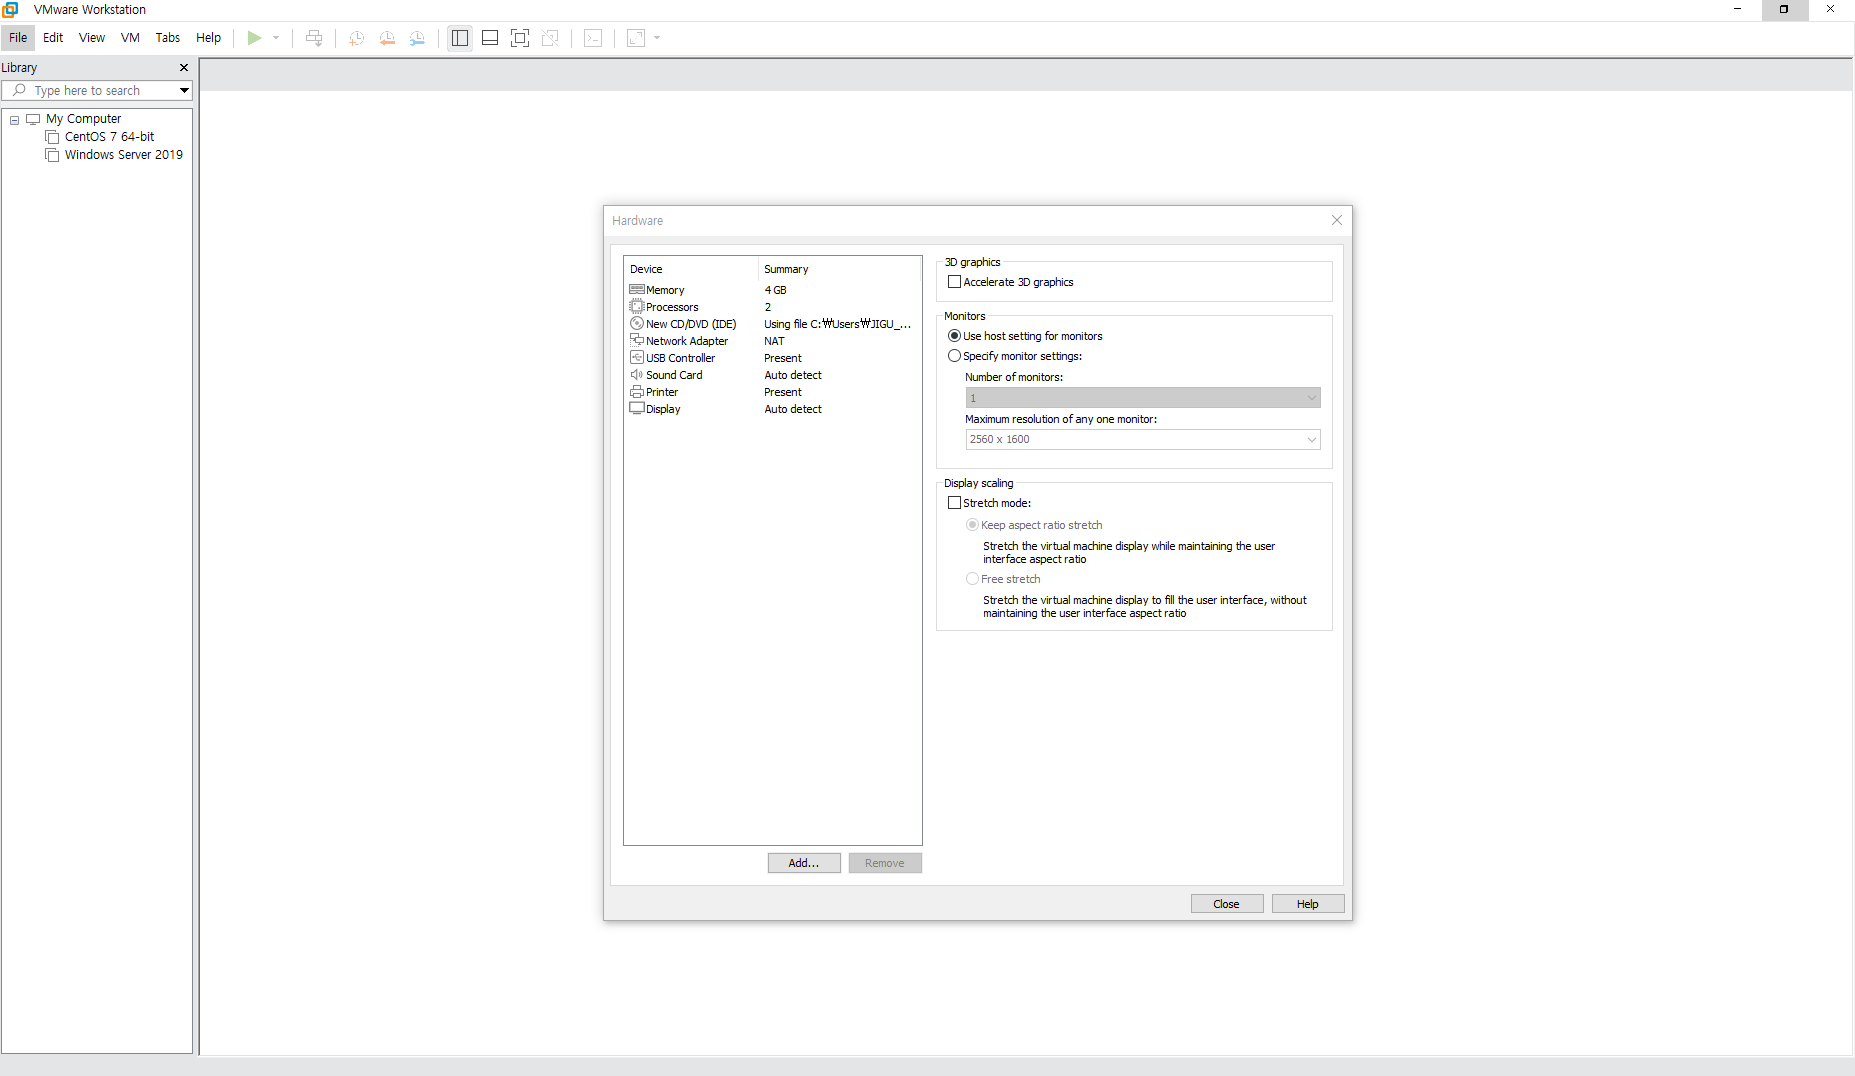The image size is (1855, 1076).
Task: Enable Accelerate 3D graphics checkbox
Action: [954, 282]
